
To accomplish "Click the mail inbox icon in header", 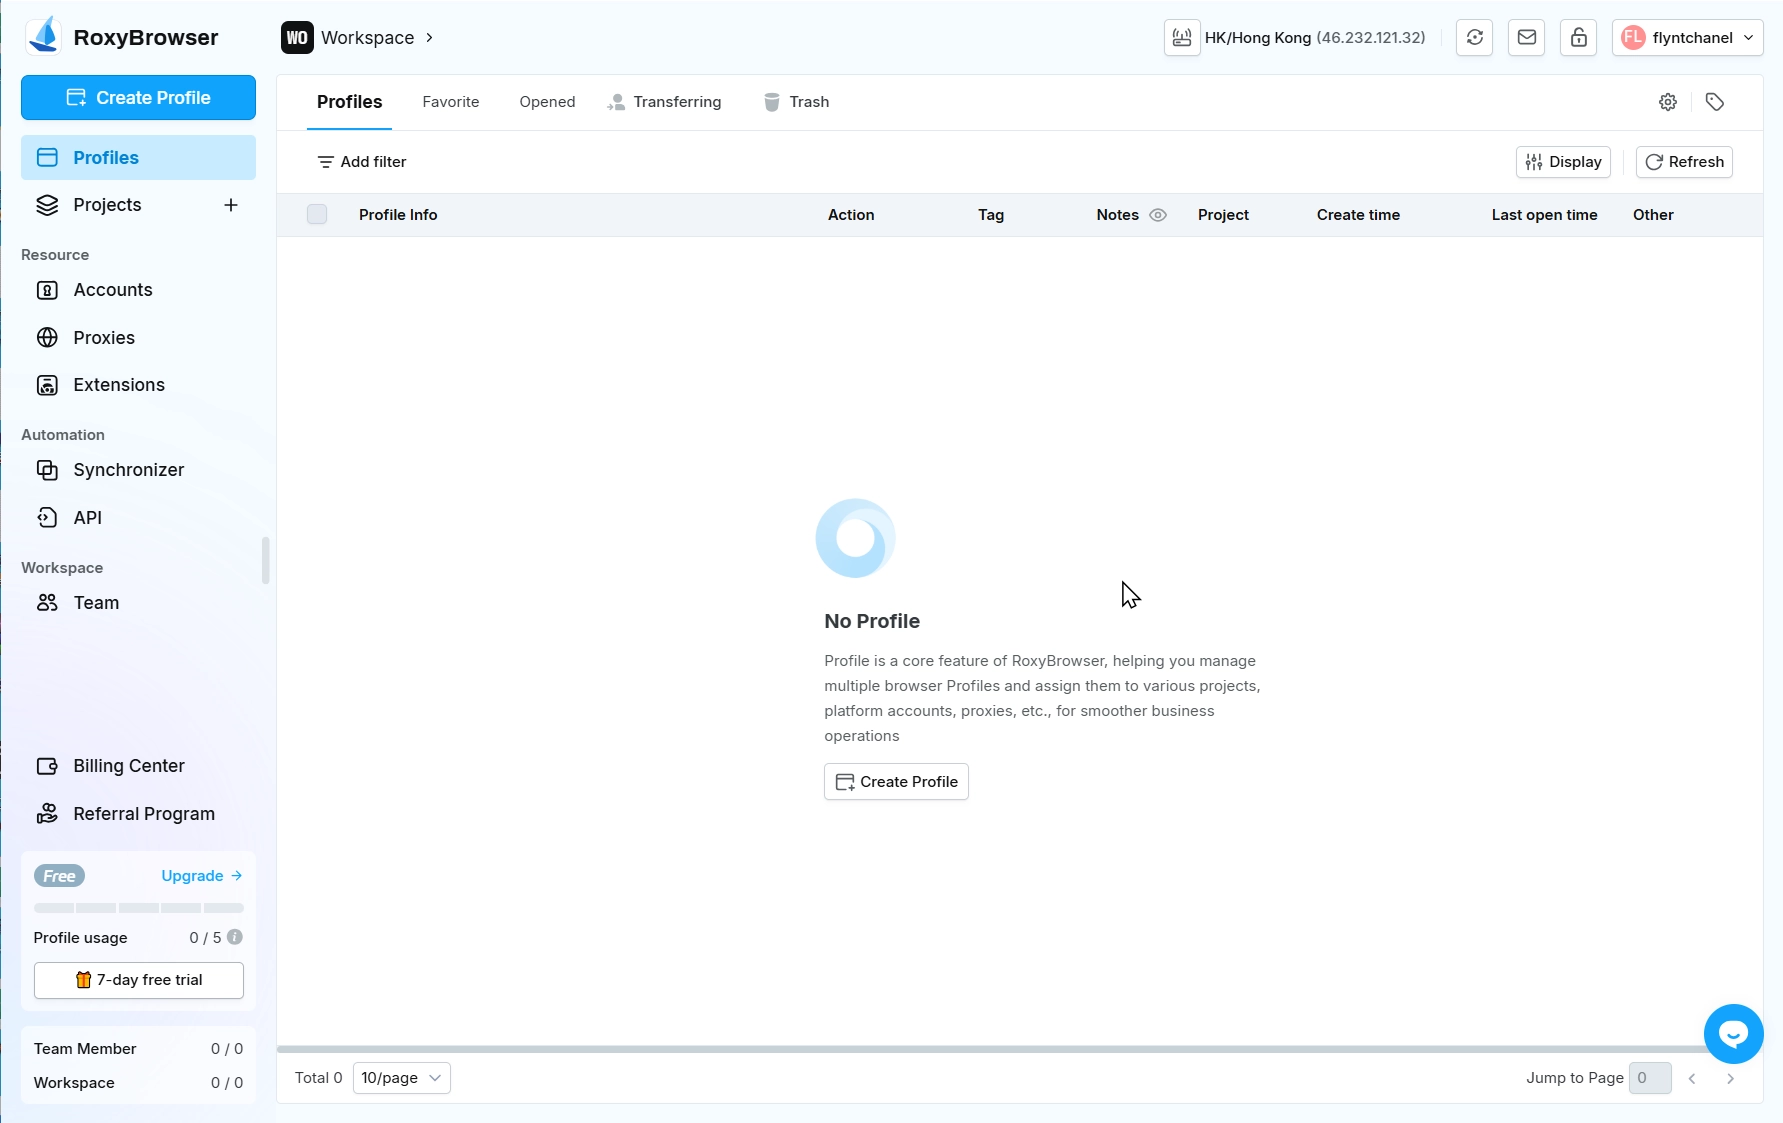I will pyautogui.click(x=1526, y=38).
